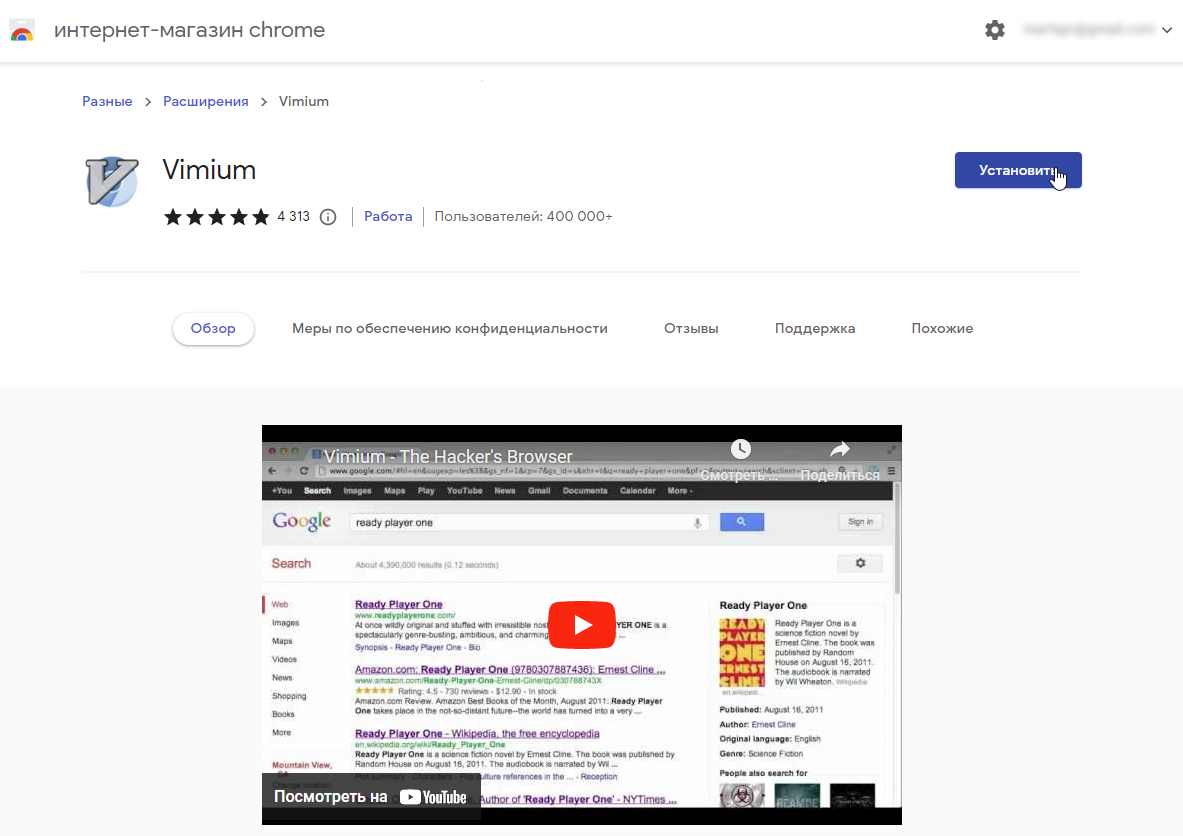Click the Vimium extension logo icon

click(112, 181)
